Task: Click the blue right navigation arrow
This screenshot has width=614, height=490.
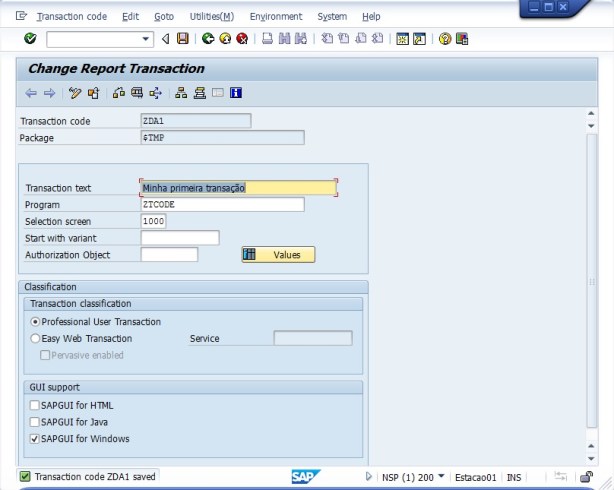Action: click(x=49, y=93)
